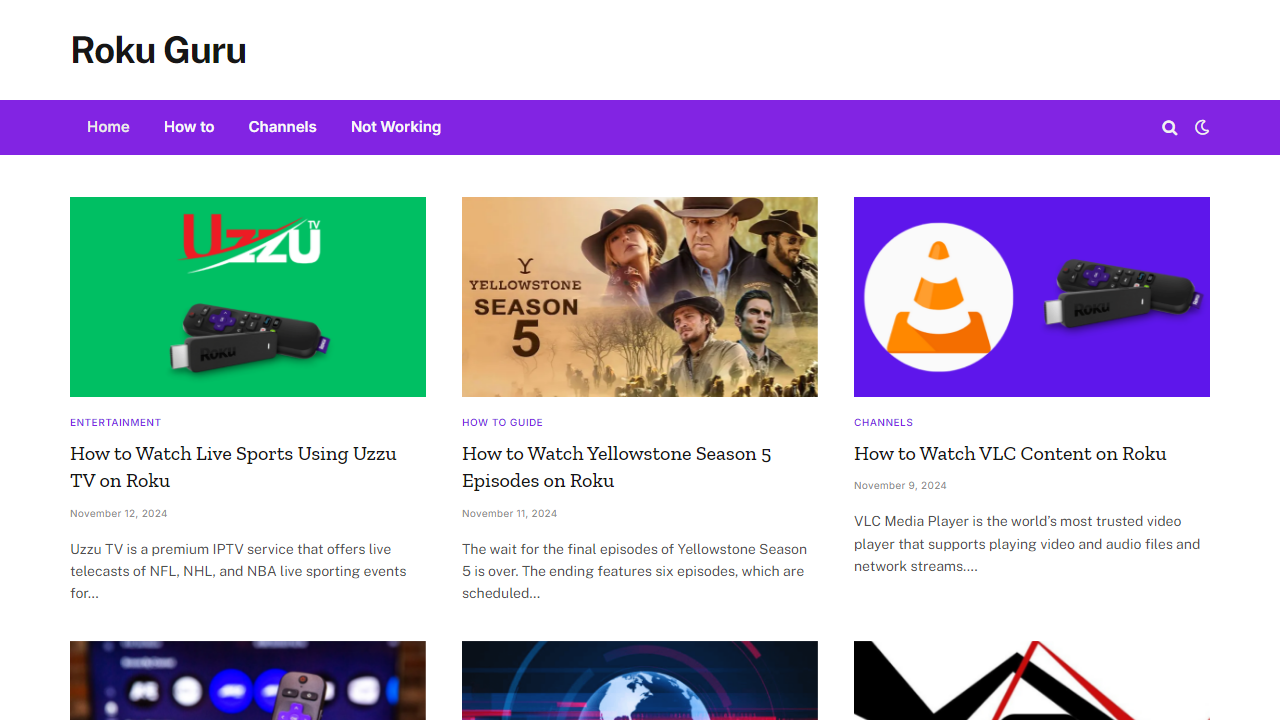Select the CHANNELS category tag
The image size is (1280, 720).
(884, 422)
